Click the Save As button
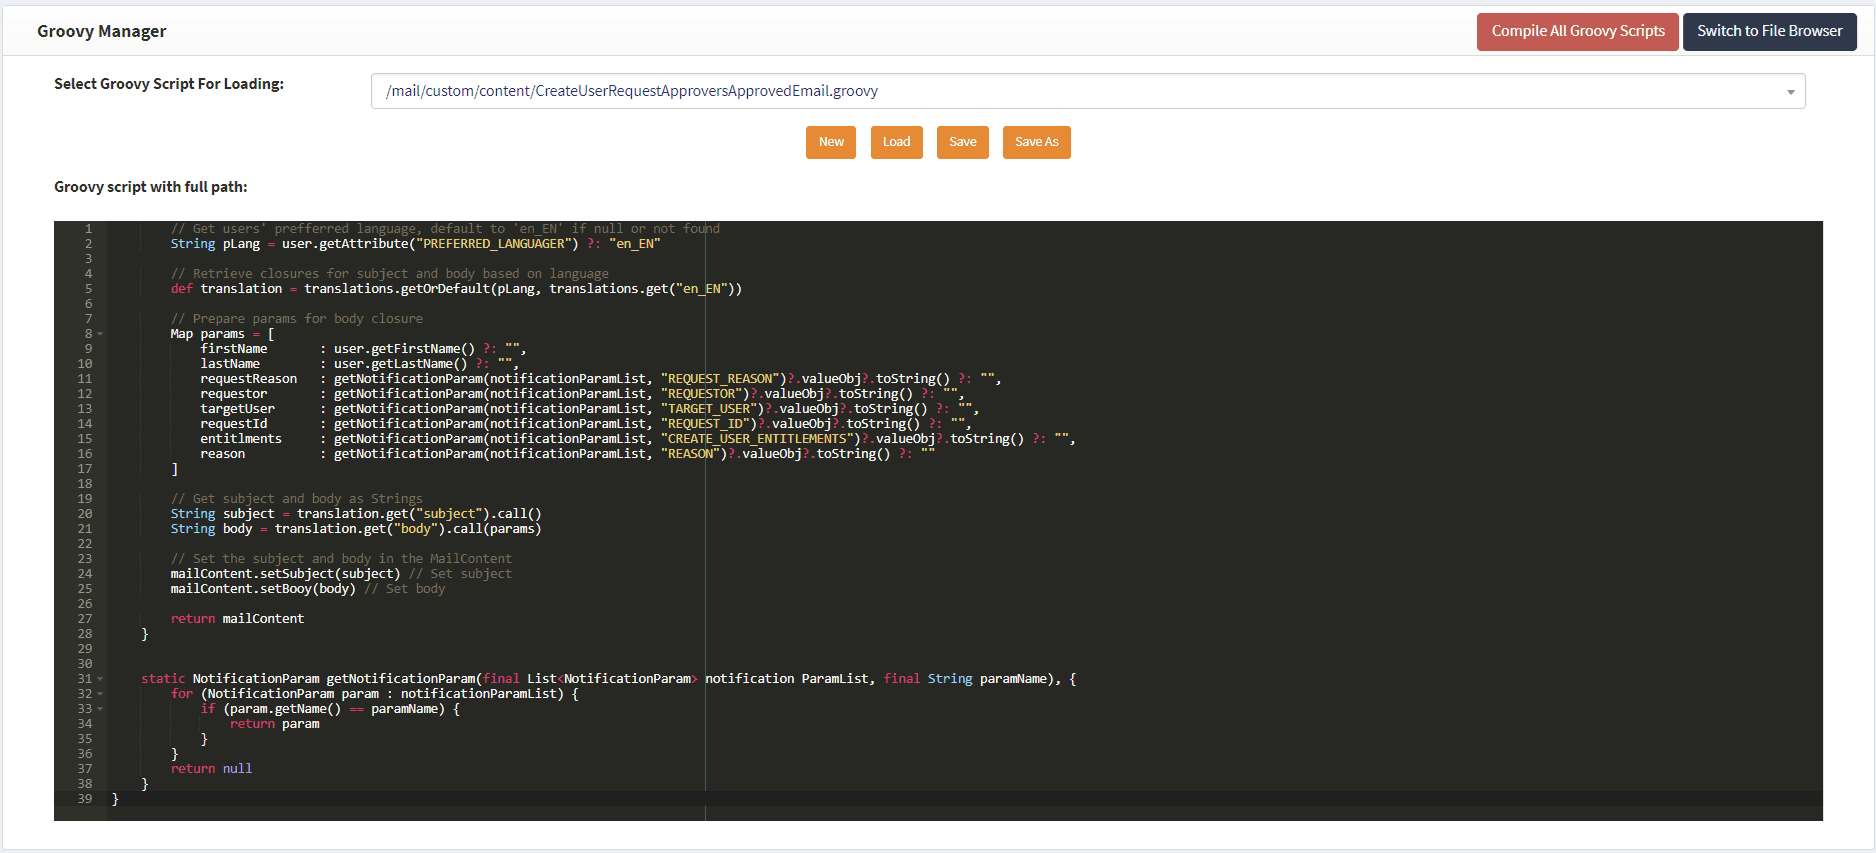This screenshot has height=853, width=1876. (x=1036, y=142)
